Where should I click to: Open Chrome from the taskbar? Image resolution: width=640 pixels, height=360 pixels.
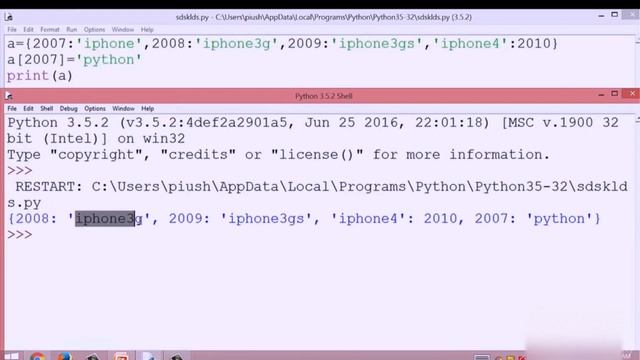pos(37,356)
